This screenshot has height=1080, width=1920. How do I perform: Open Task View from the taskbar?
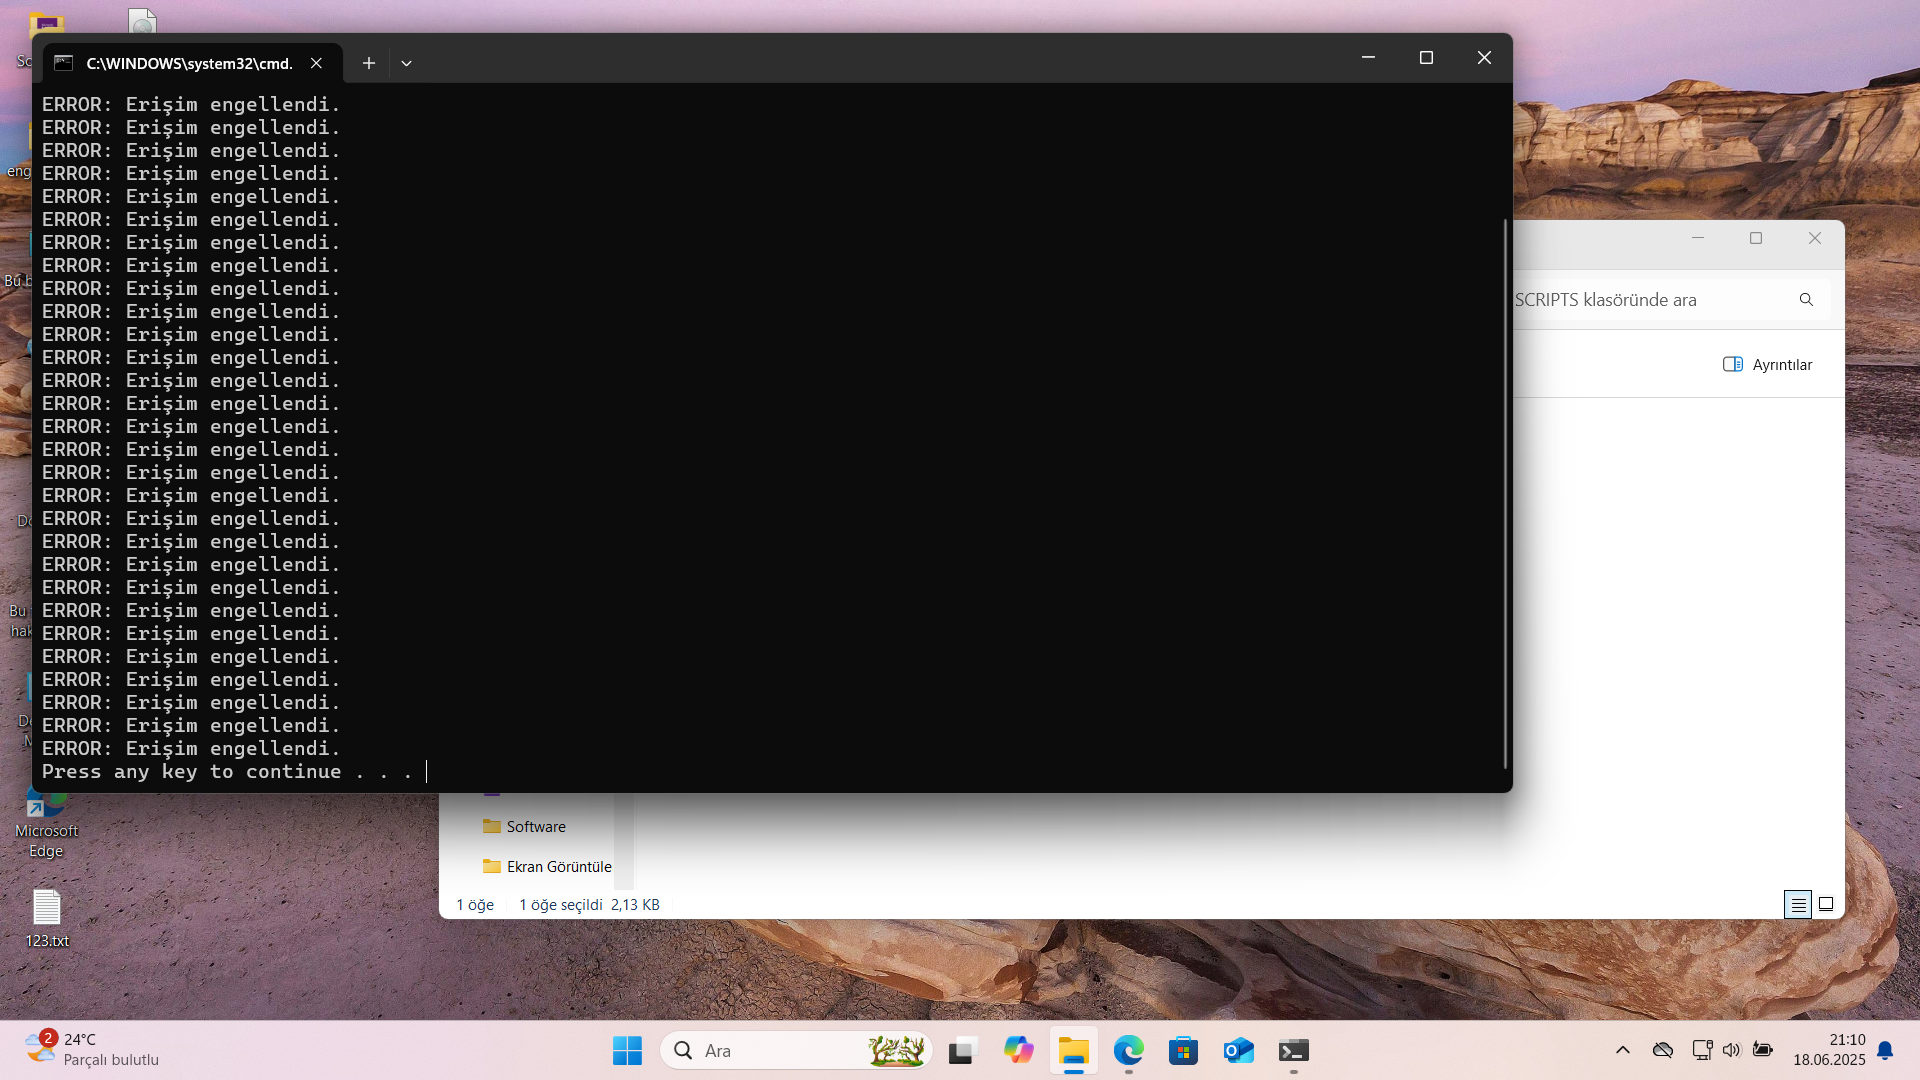coord(962,1051)
